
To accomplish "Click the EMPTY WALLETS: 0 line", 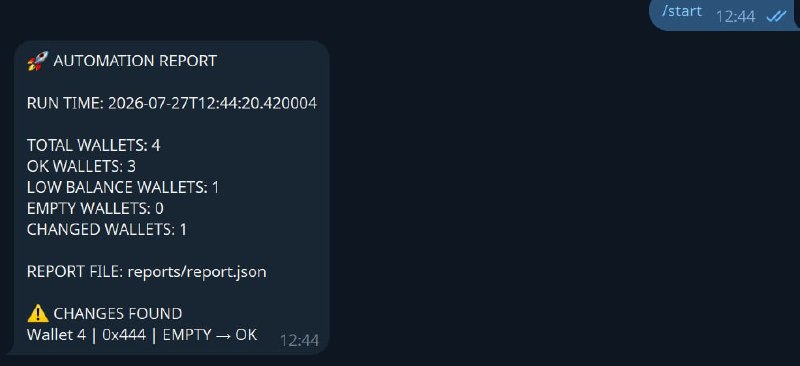I will pyautogui.click(x=95, y=208).
